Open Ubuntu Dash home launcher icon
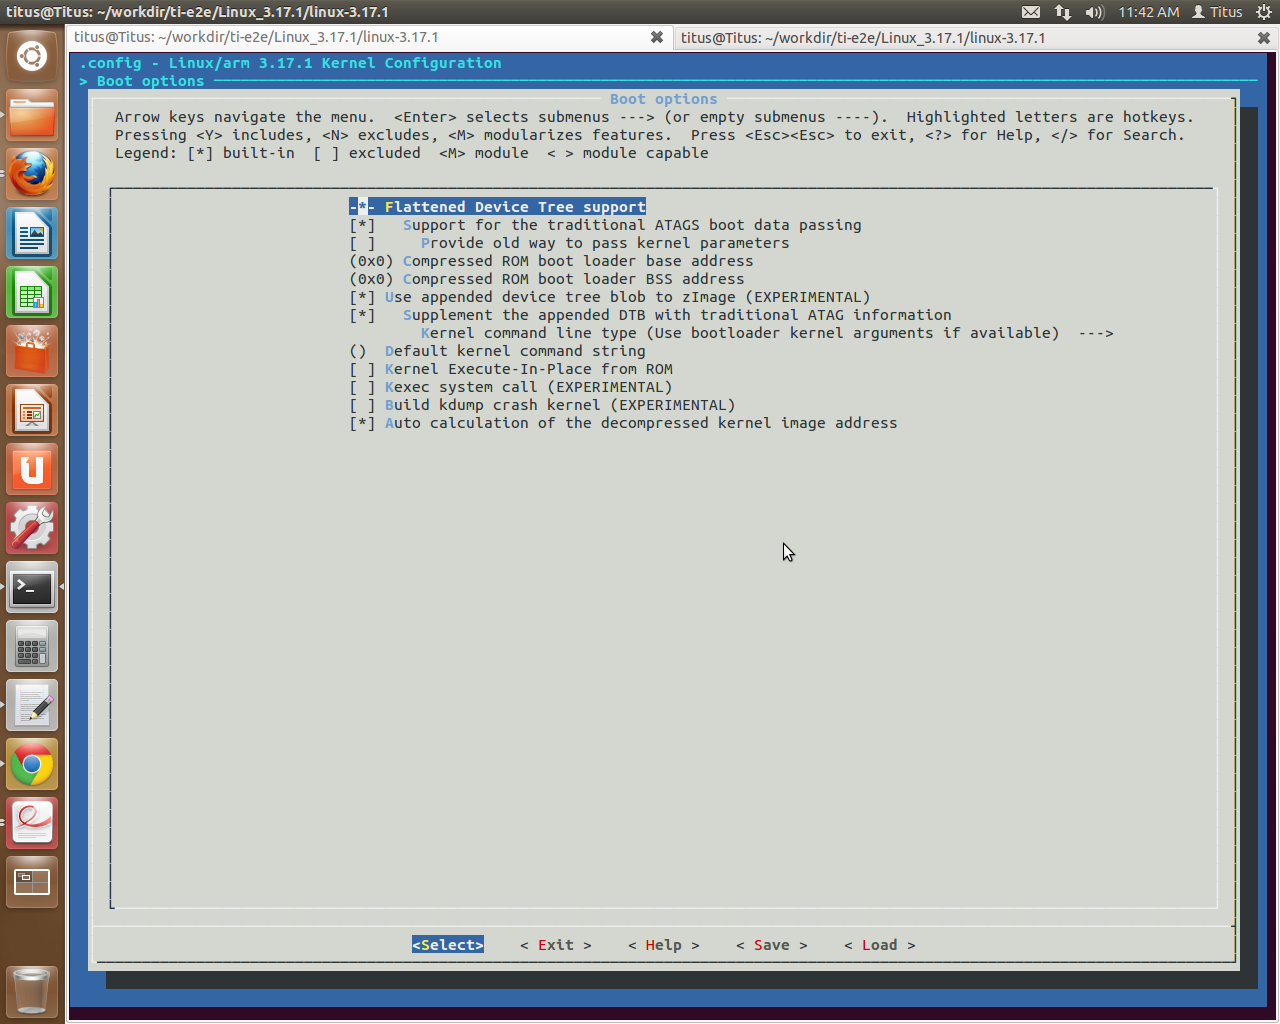1280x1024 pixels. pyautogui.click(x=32, y=56)
